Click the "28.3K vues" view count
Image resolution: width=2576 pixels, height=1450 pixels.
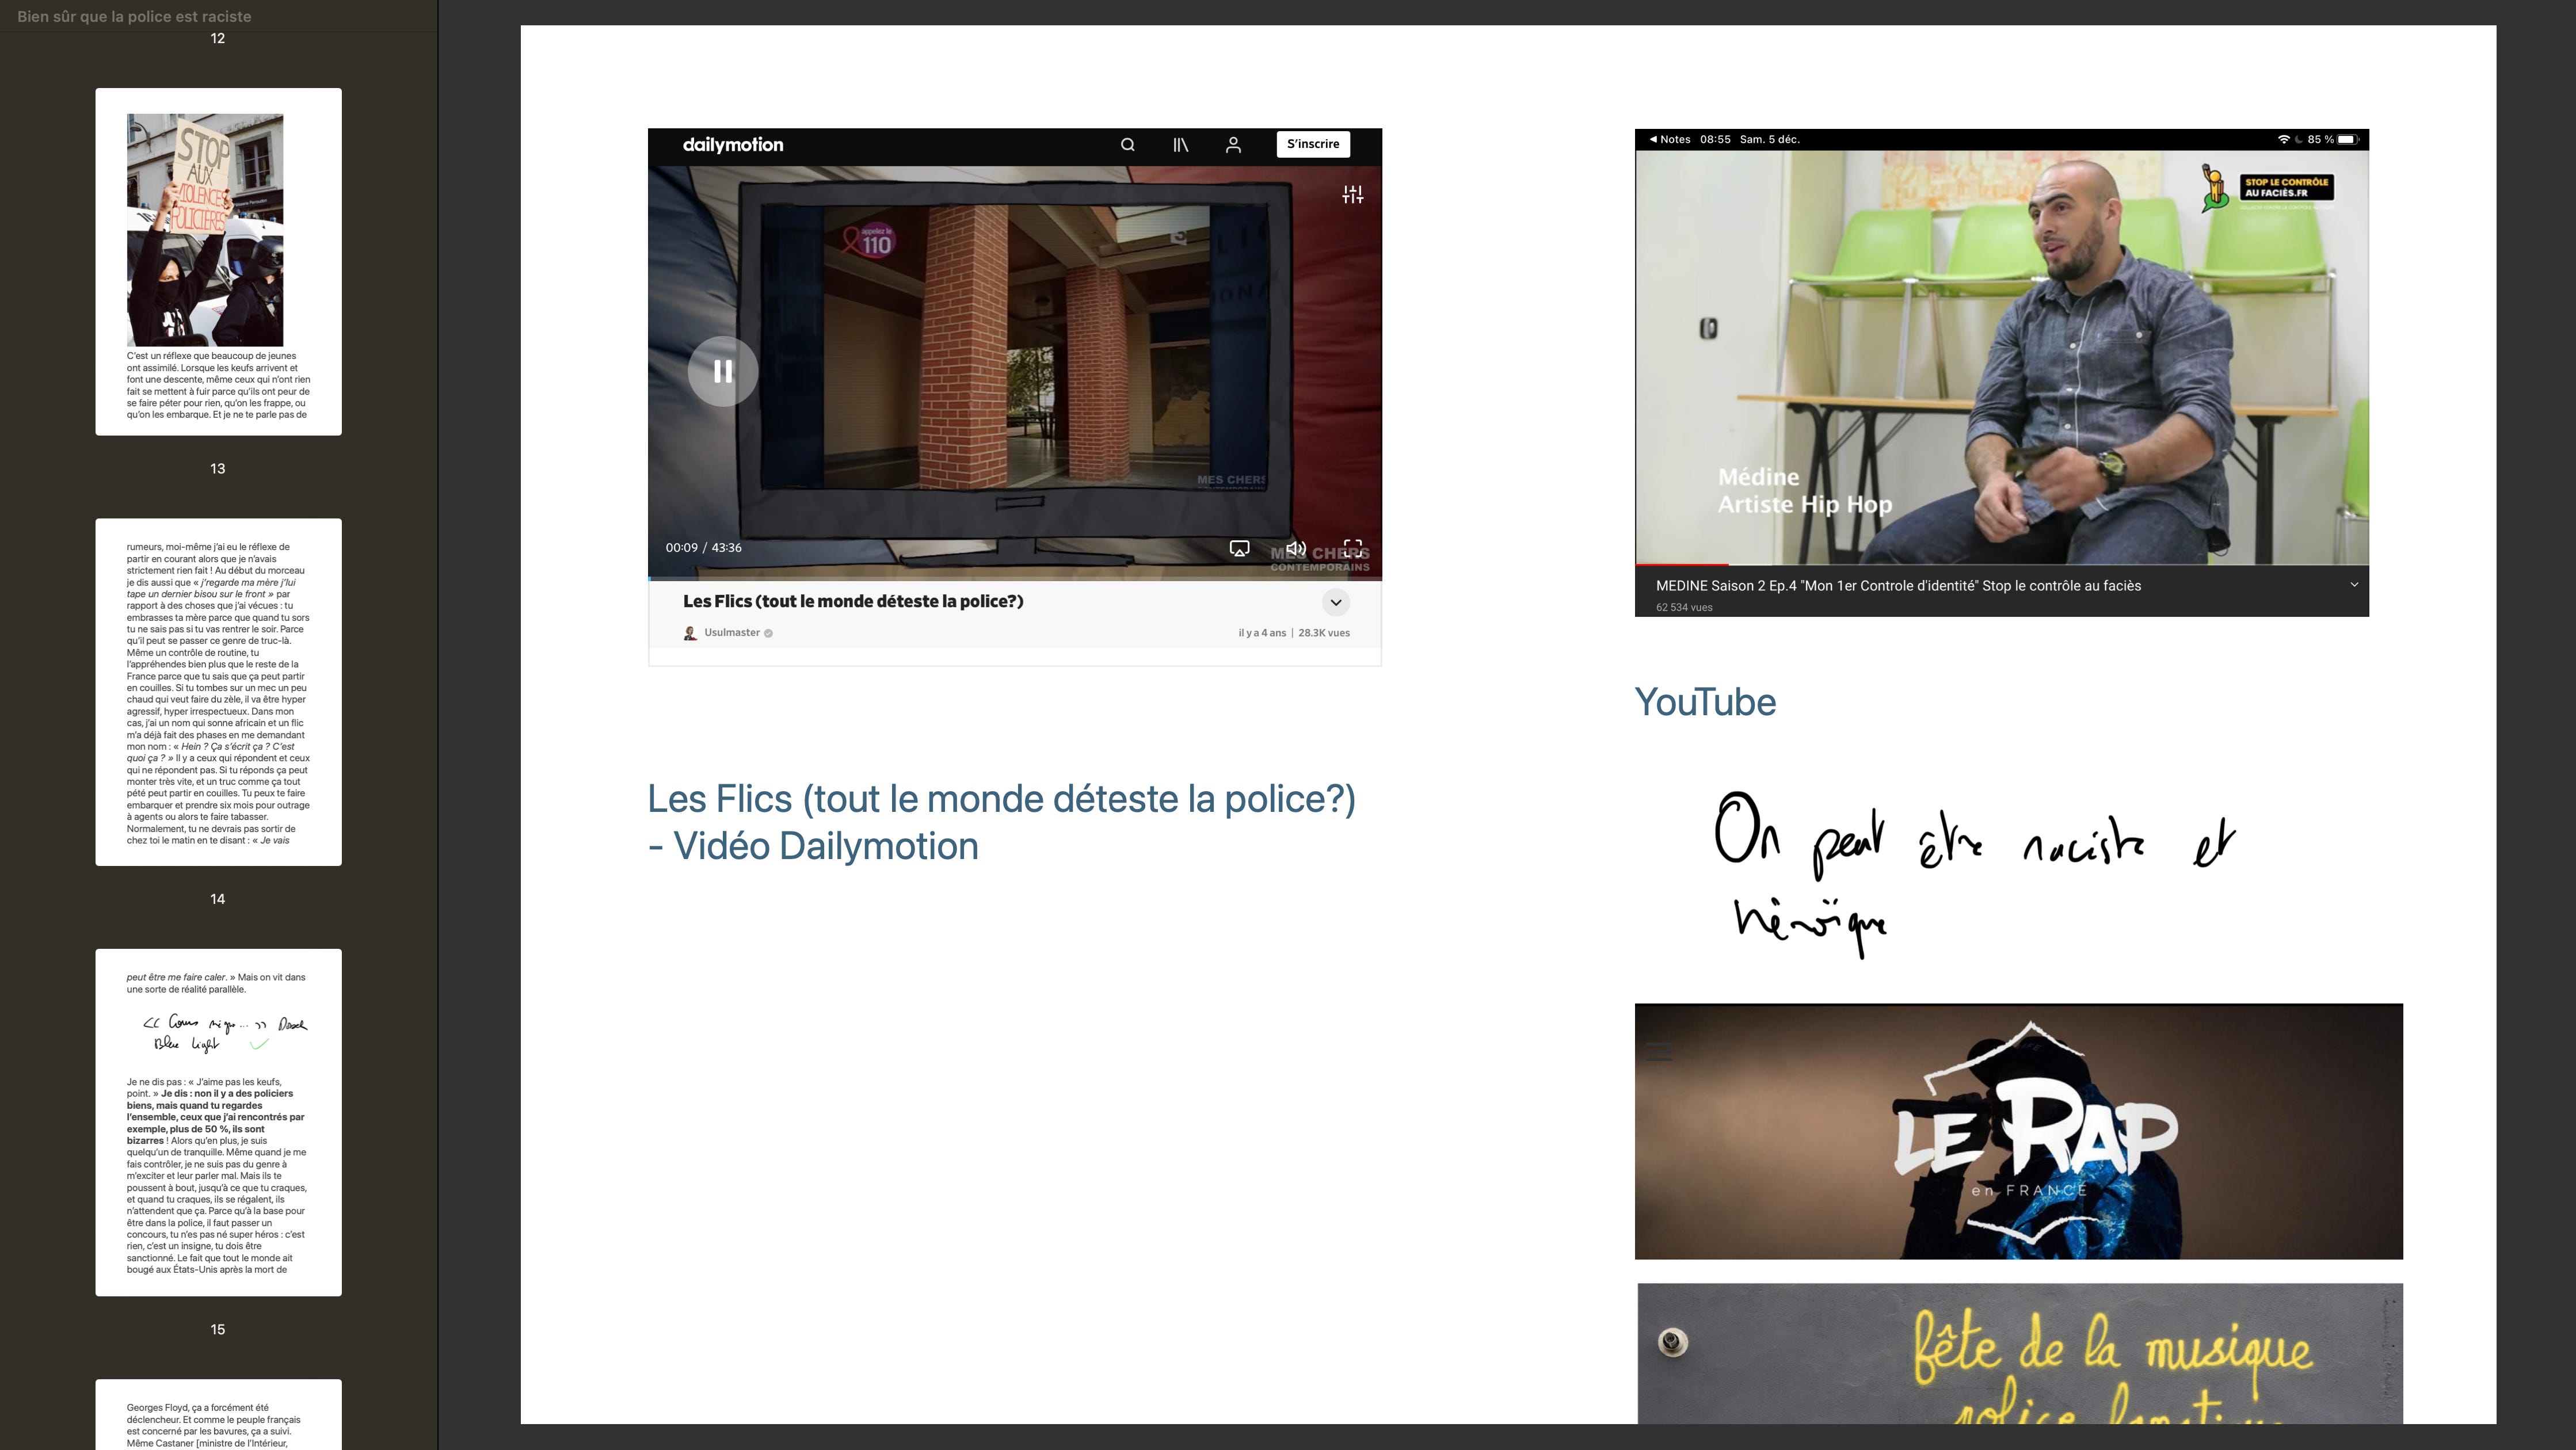(1324, 633)
